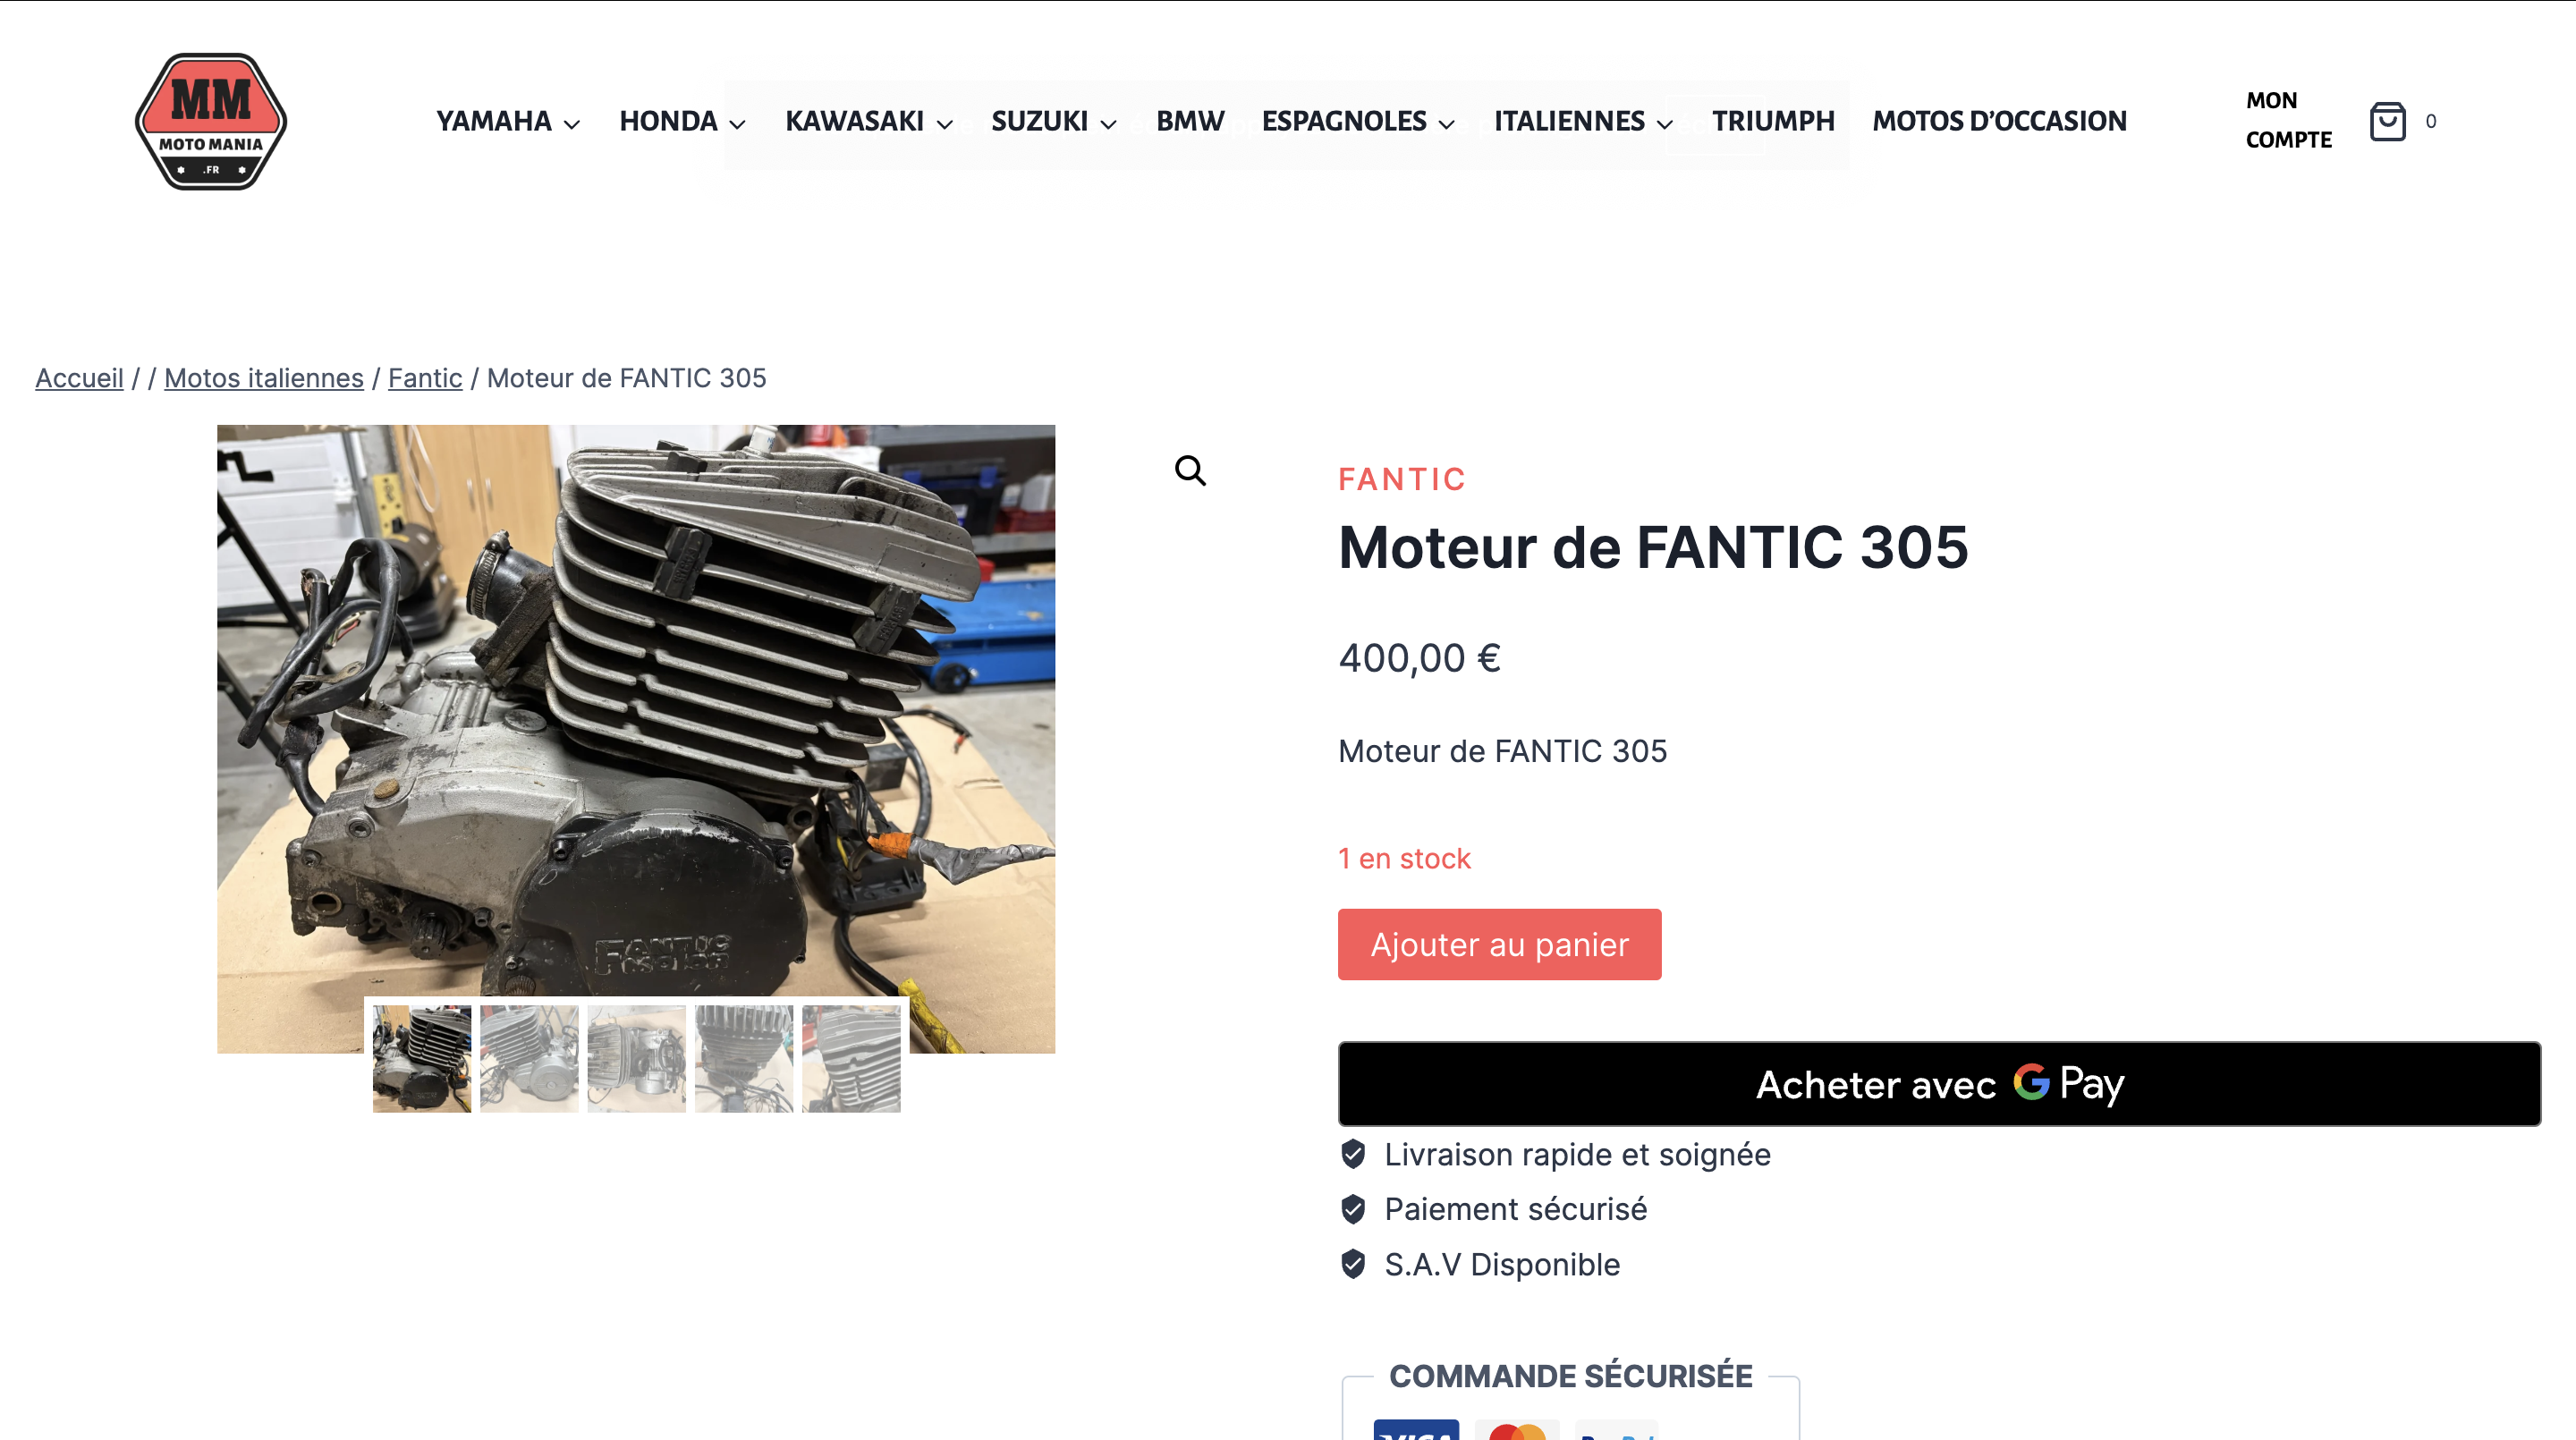Click Acheter avec Google Pay button
Screen dimensions: 2576x1440
coord(1939,1084)
